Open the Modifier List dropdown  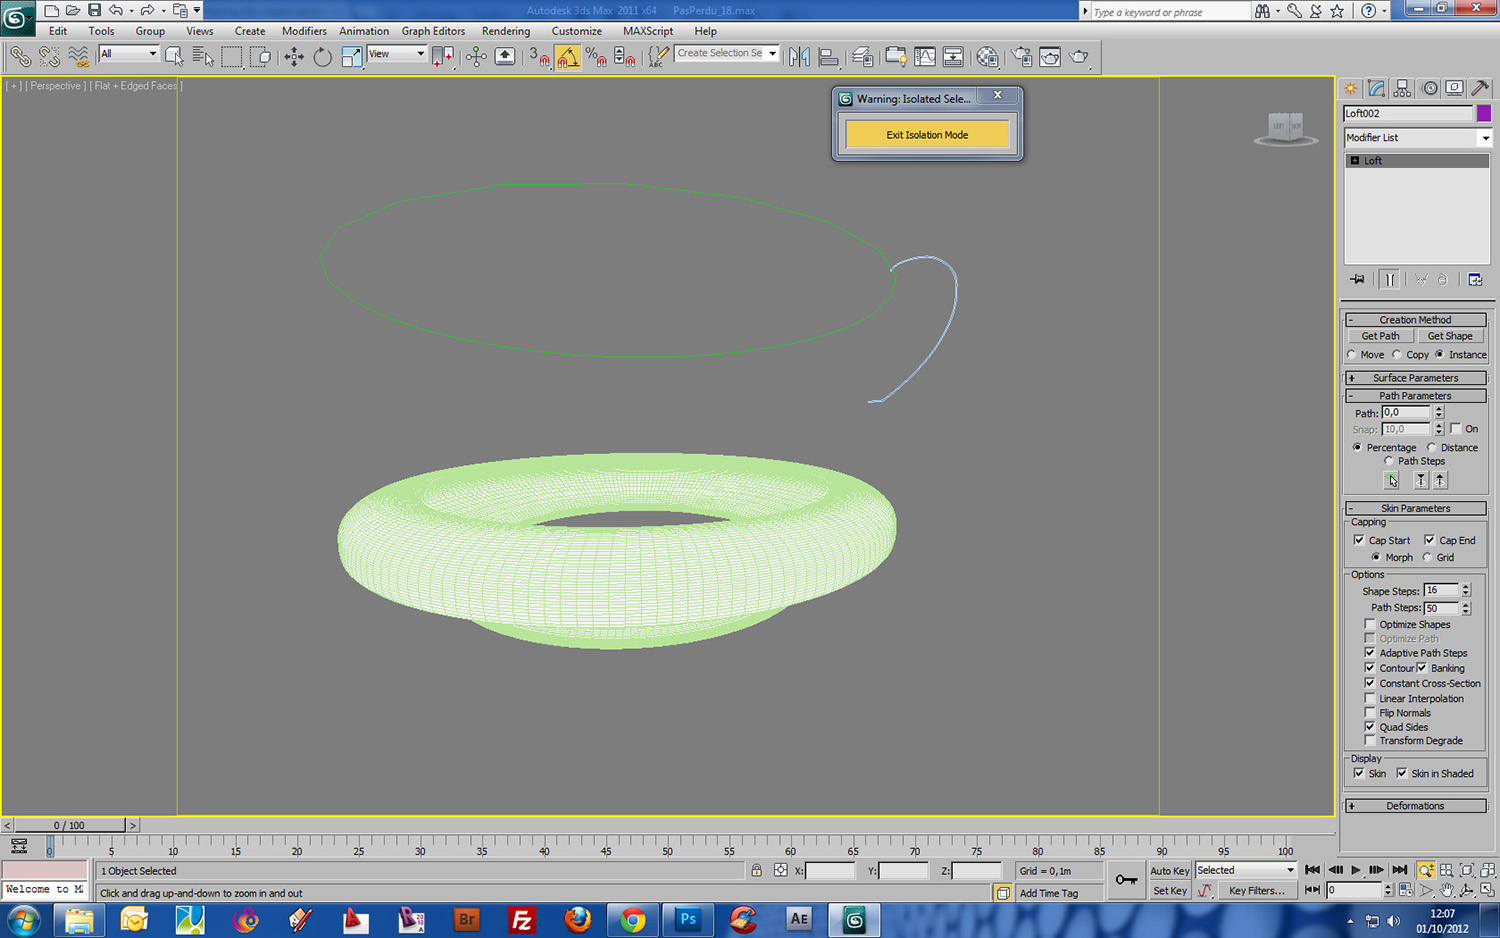pos(1416,138)
